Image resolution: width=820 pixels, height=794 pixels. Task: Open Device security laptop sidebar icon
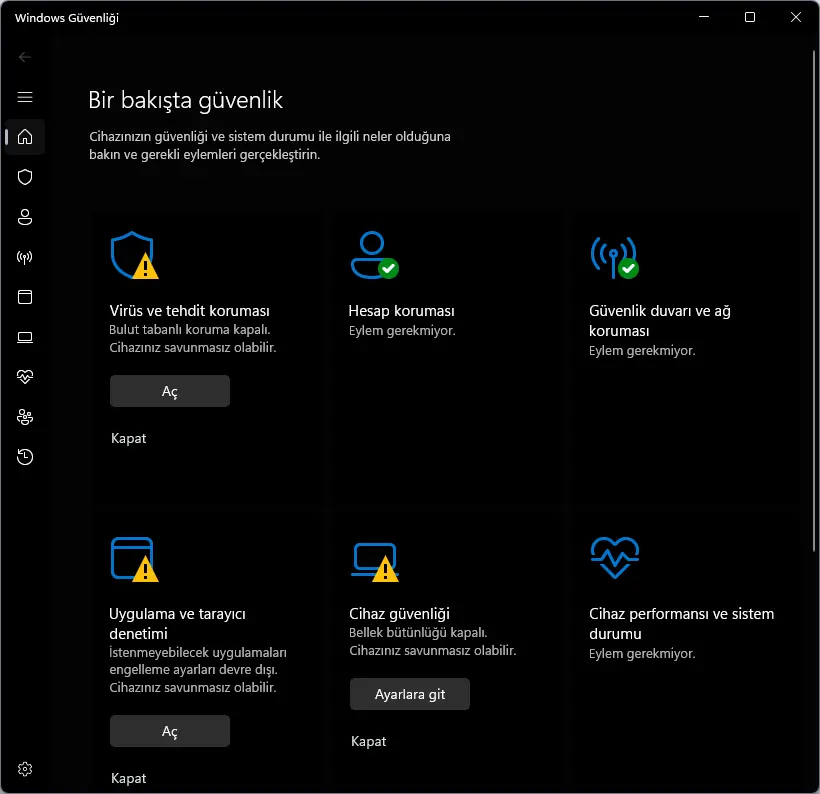tap(25, 337)
